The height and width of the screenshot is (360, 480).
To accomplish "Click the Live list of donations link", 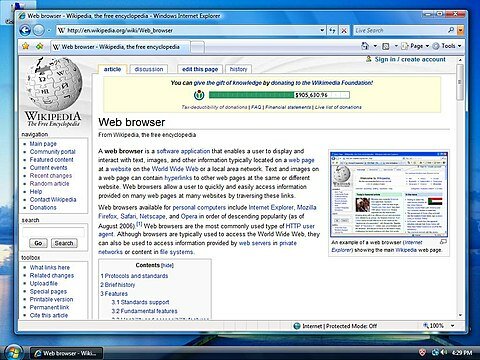I will pyautogui.click(x=338, y=107).
